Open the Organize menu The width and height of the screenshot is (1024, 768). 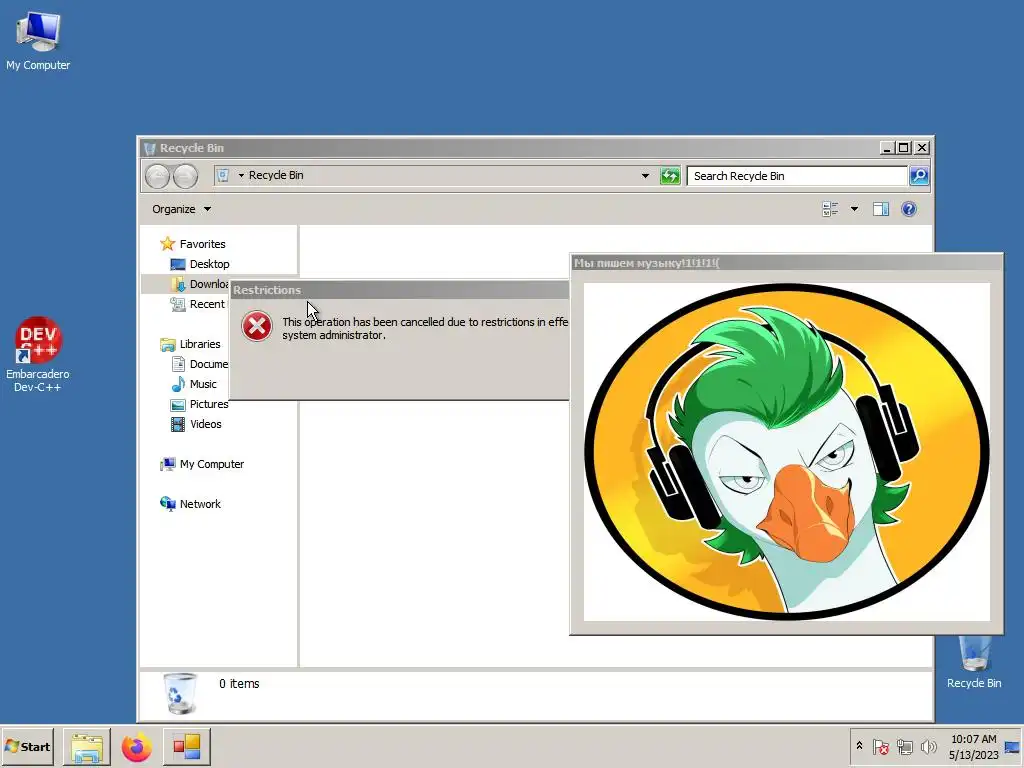tap(181, 209)
